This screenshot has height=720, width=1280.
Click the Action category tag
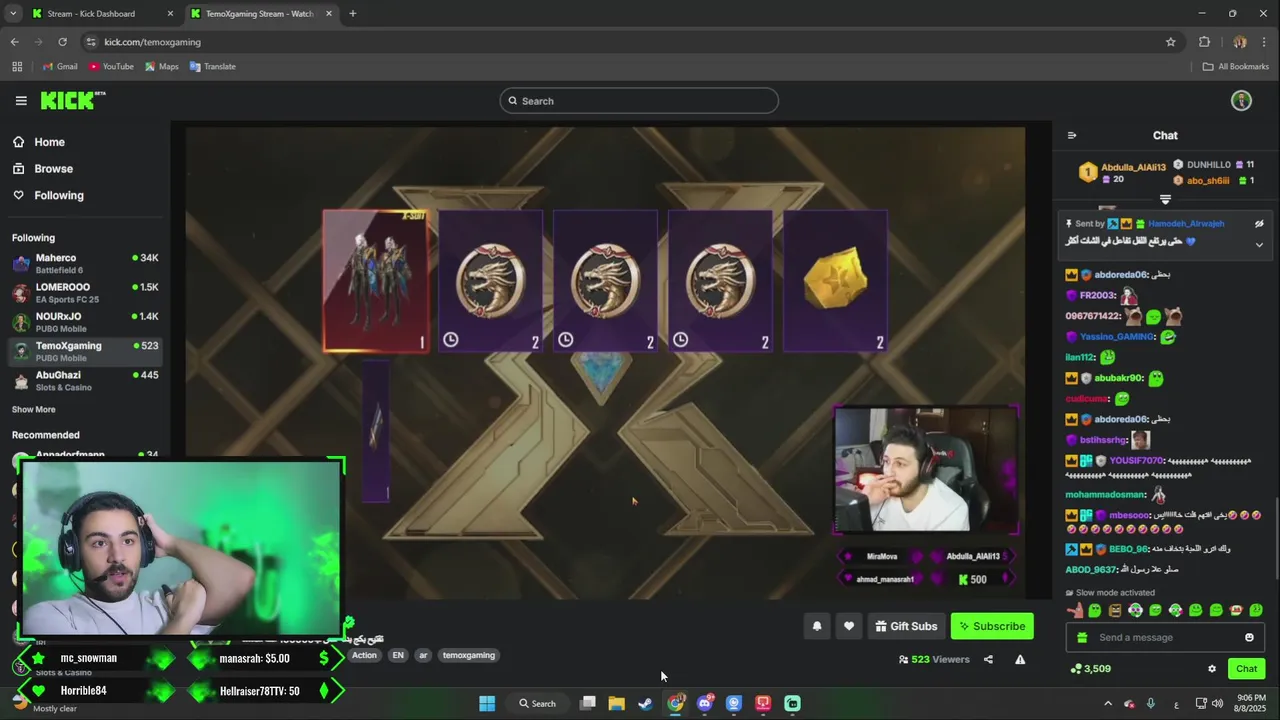364,655
